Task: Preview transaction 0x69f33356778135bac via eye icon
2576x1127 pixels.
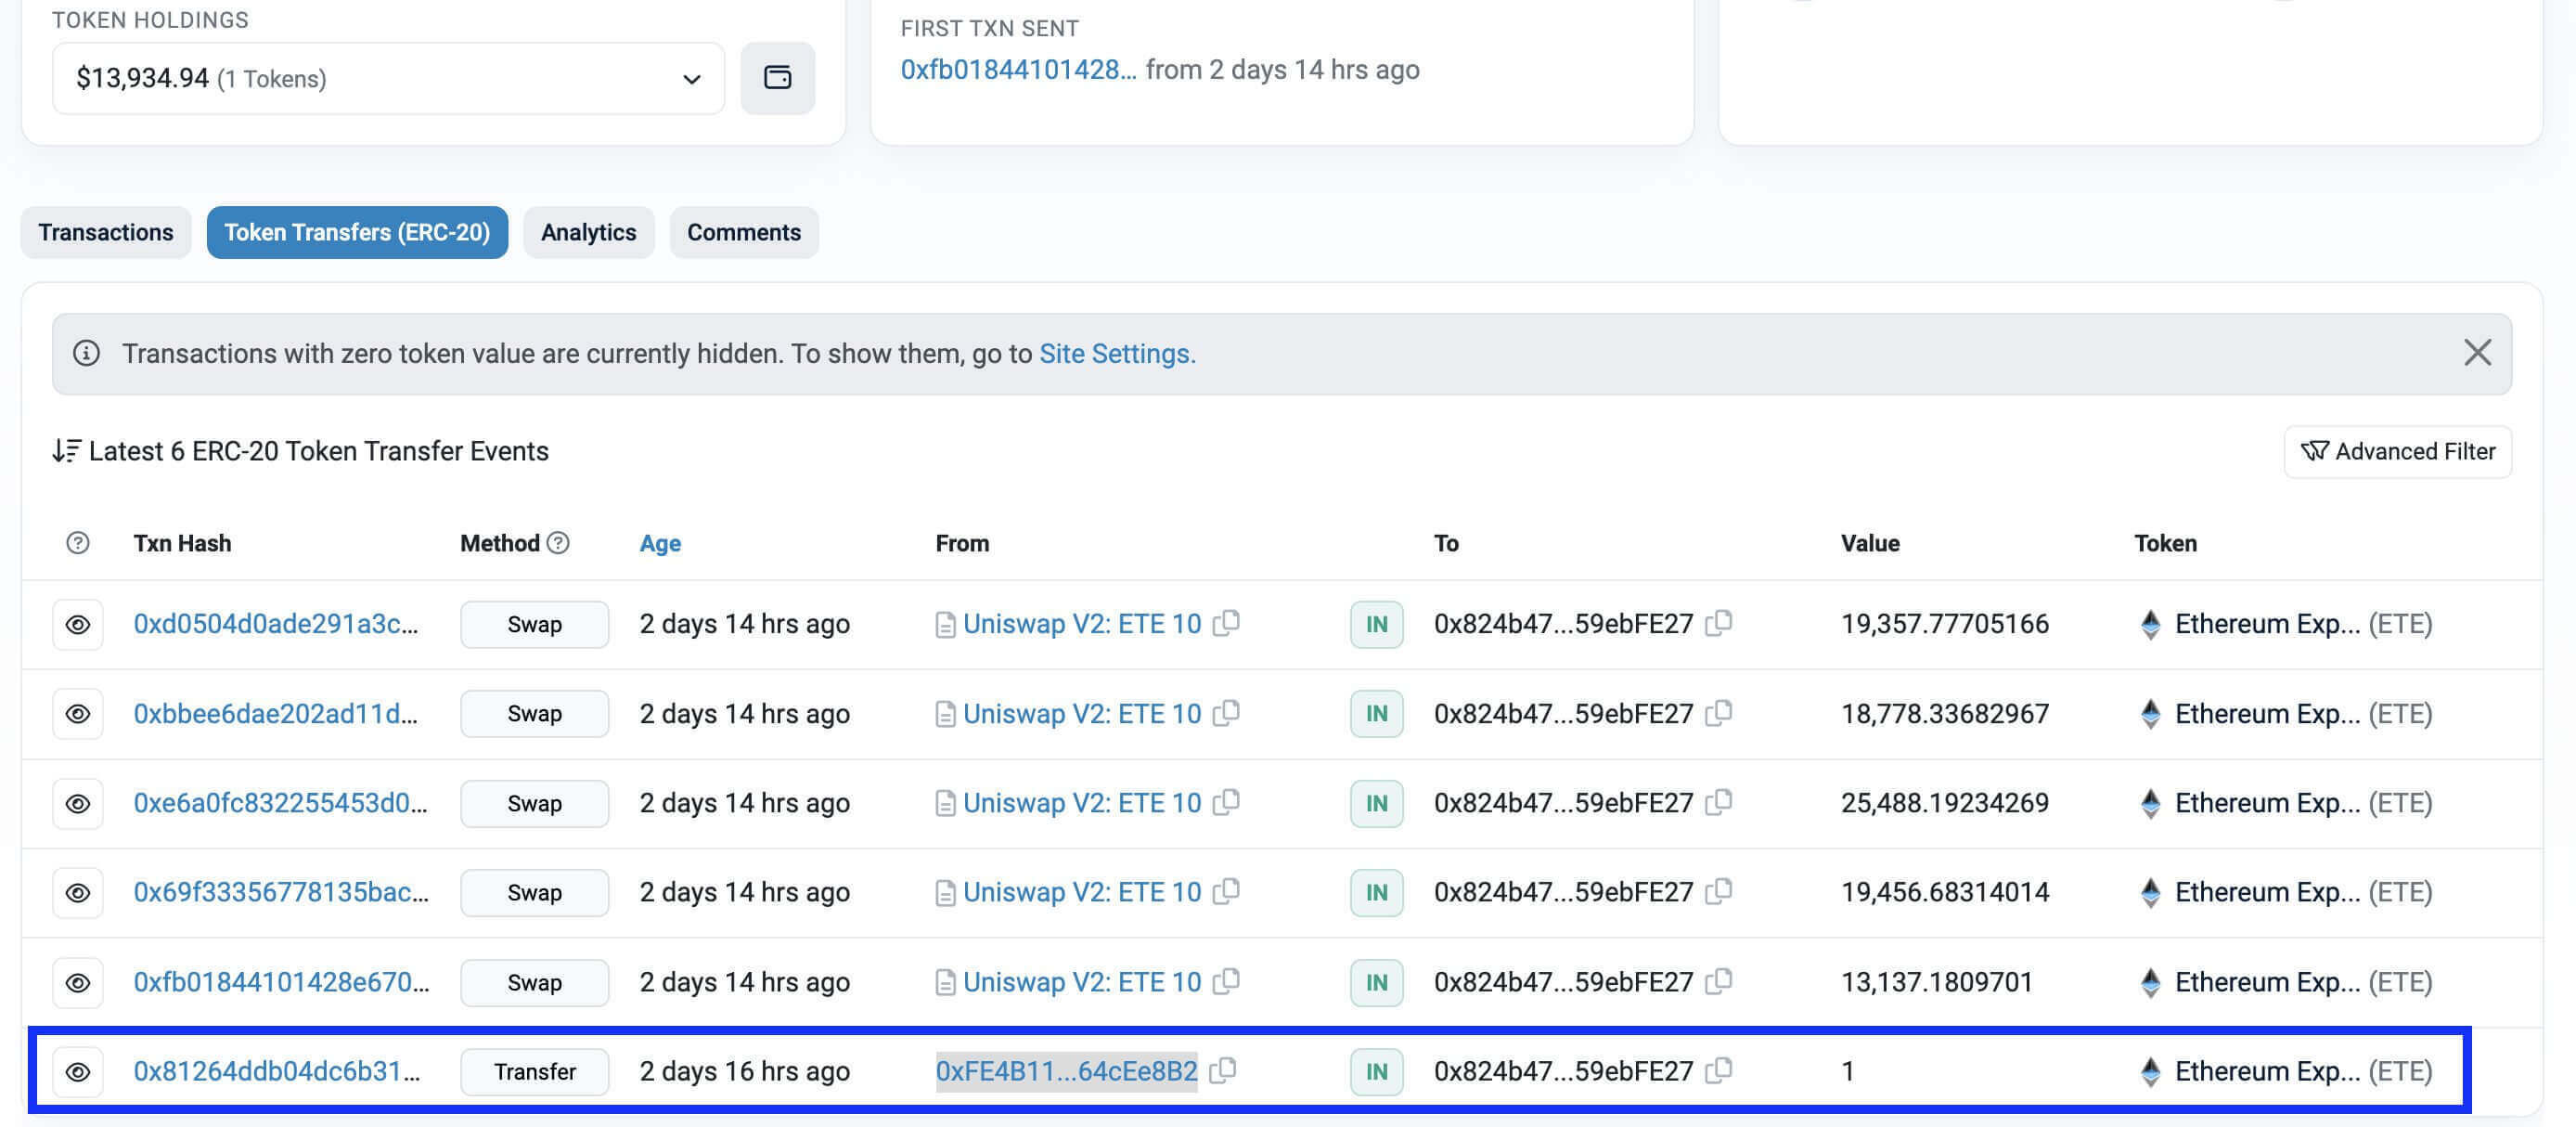Action: coord(78,893)
